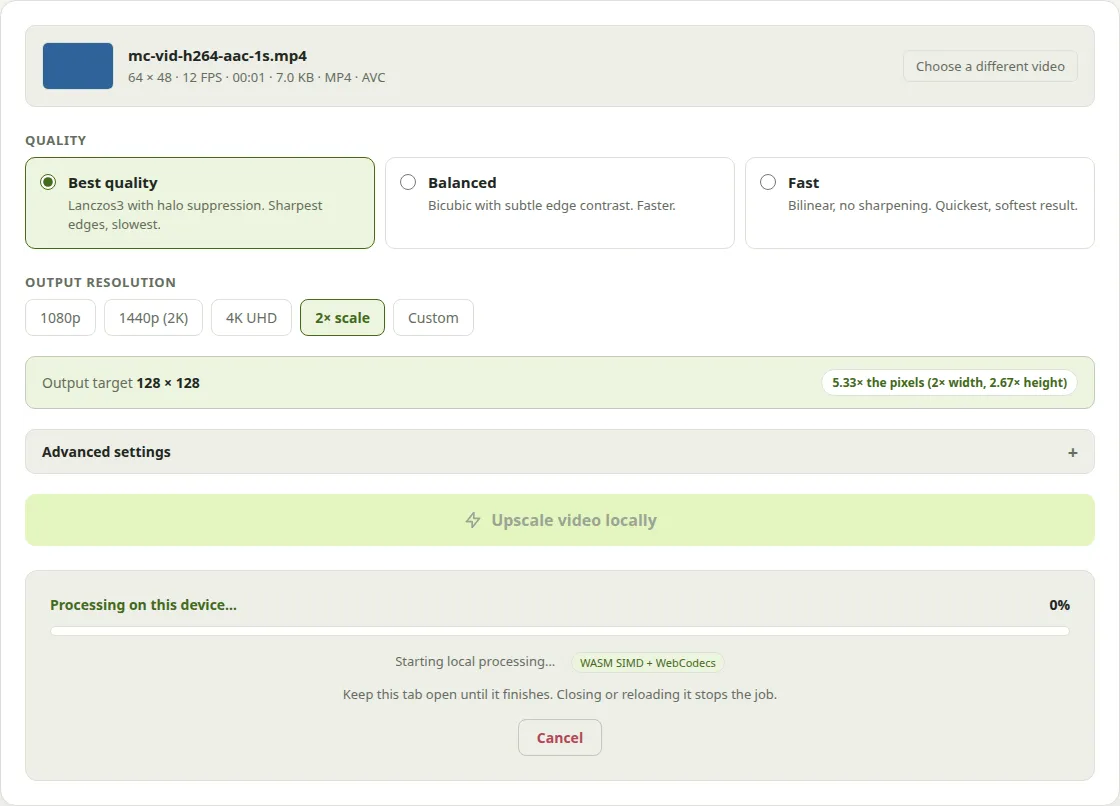Screen dimensions: 1120x806
Task: Click the 'Output target 128 × 128' text
Action: coord(121,383)
